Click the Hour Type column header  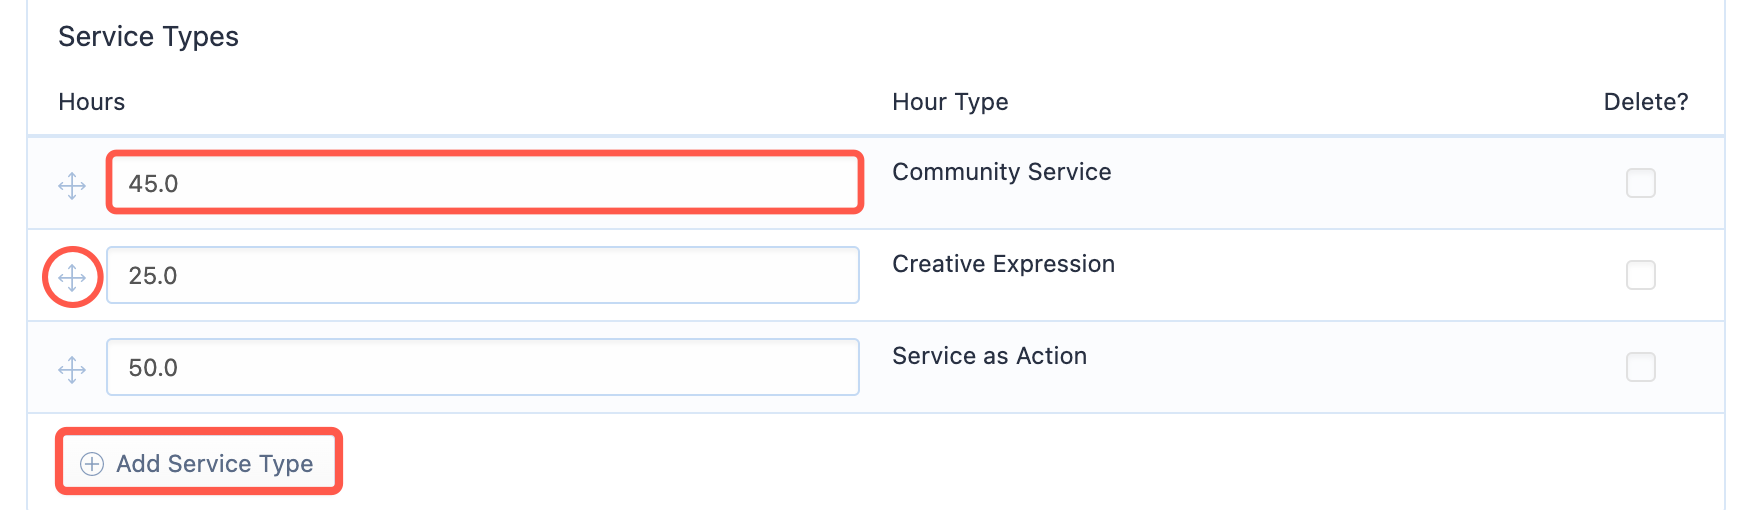point(950,102)
